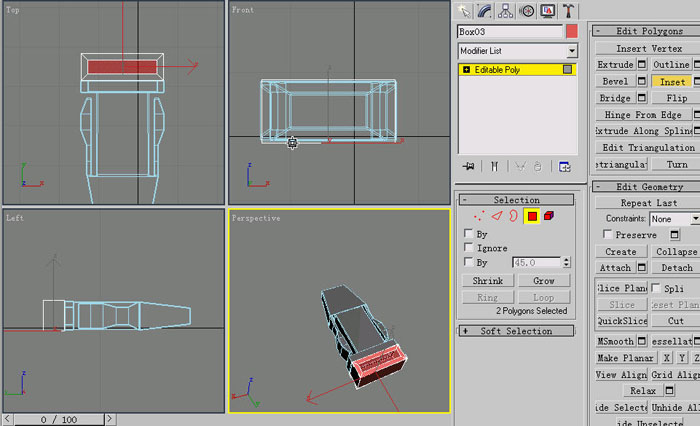Open Preserve settings box icon
The width and height of the screenshot is (700, 426).
(x=675, y=234)
